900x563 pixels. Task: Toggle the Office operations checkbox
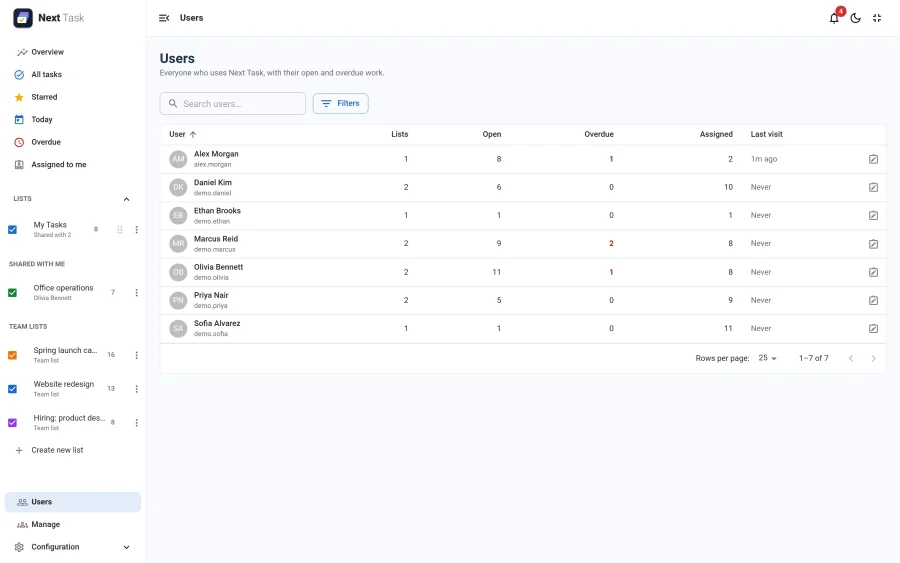[12, 293]
